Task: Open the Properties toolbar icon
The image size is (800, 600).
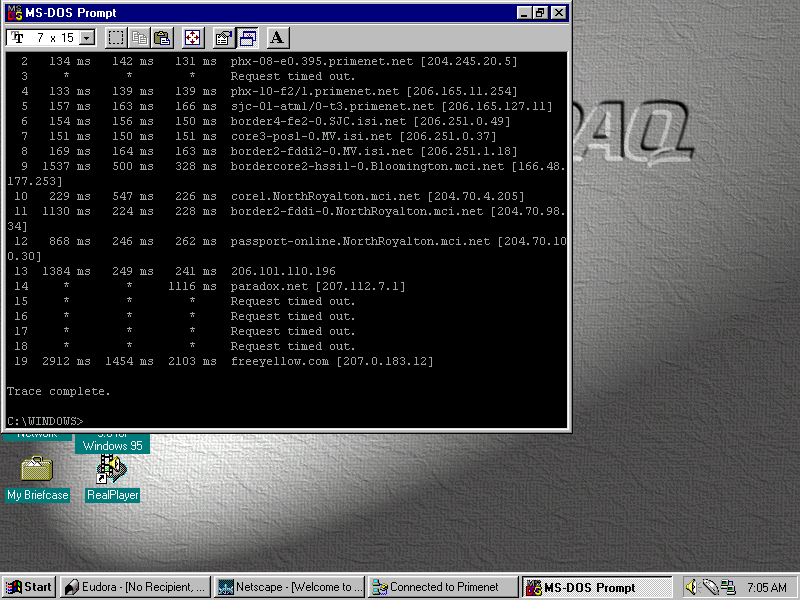Action: point(223,38)
